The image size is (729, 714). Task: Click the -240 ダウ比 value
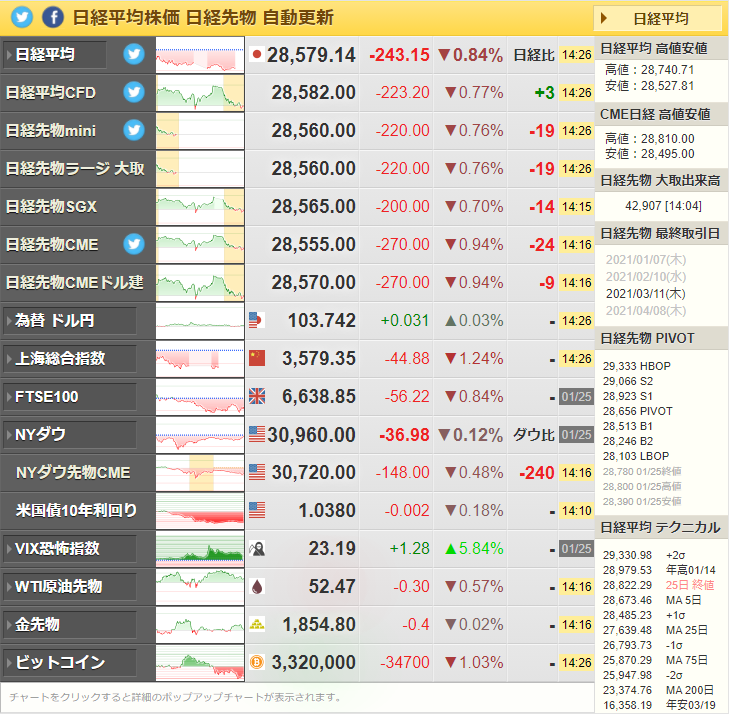click(x=537, y=473)
